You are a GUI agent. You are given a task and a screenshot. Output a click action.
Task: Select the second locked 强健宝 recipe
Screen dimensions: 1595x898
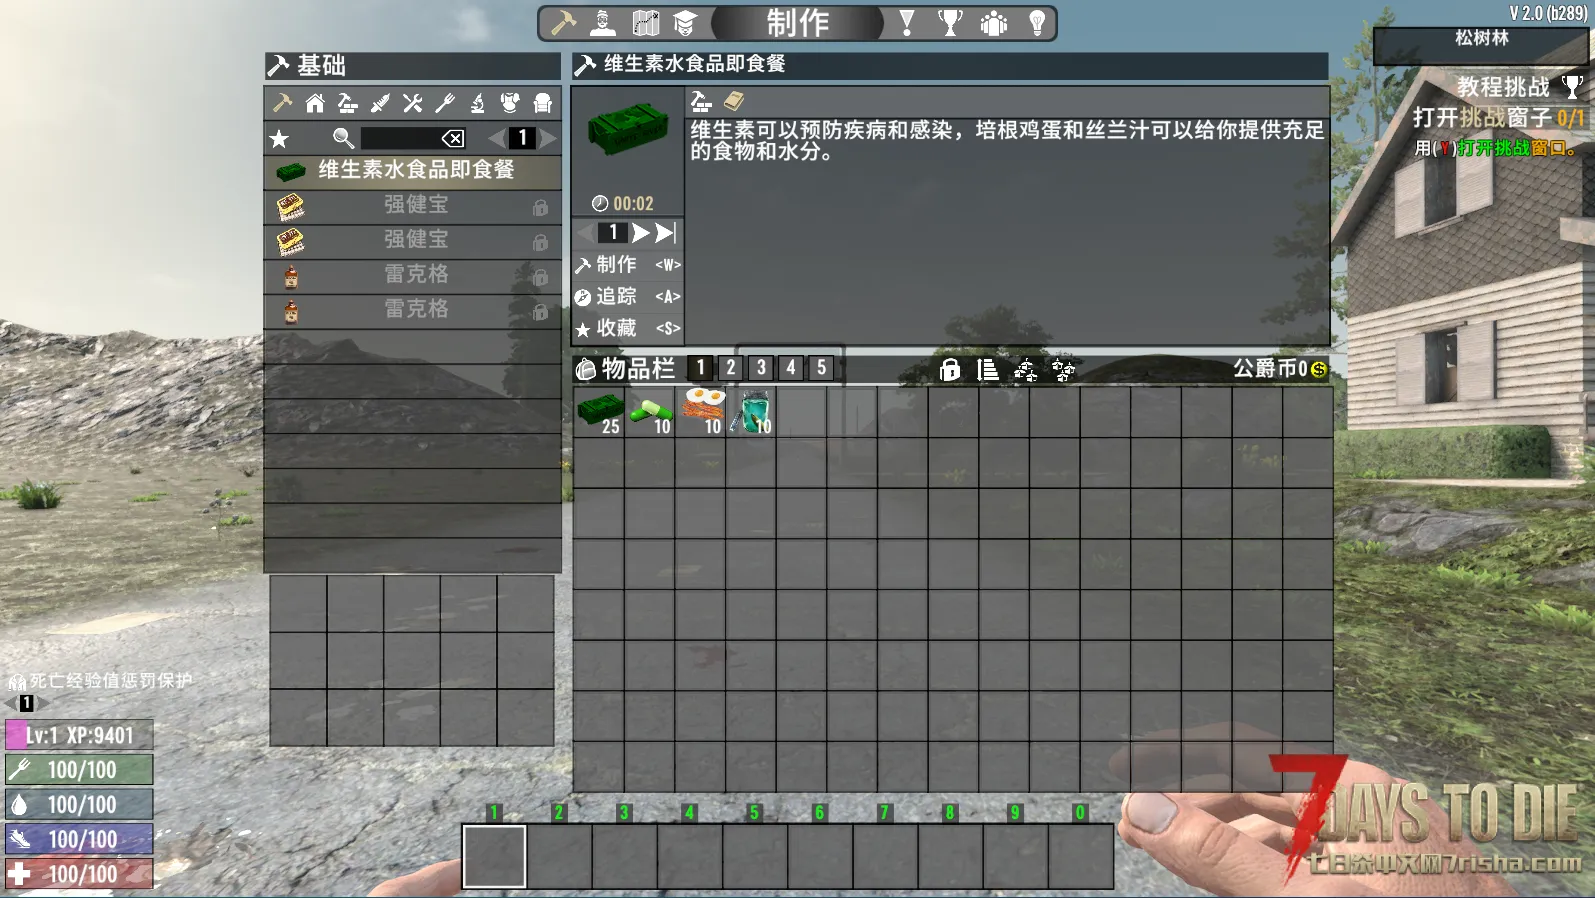point(412,241)
